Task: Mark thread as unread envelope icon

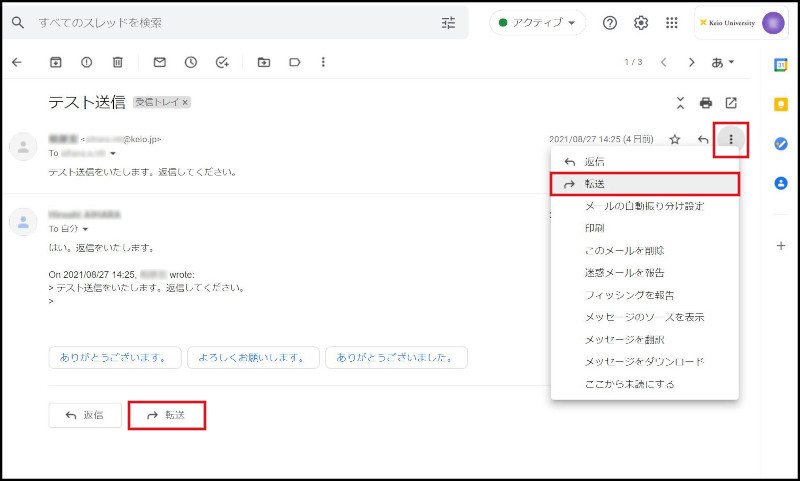Action: 159,62
